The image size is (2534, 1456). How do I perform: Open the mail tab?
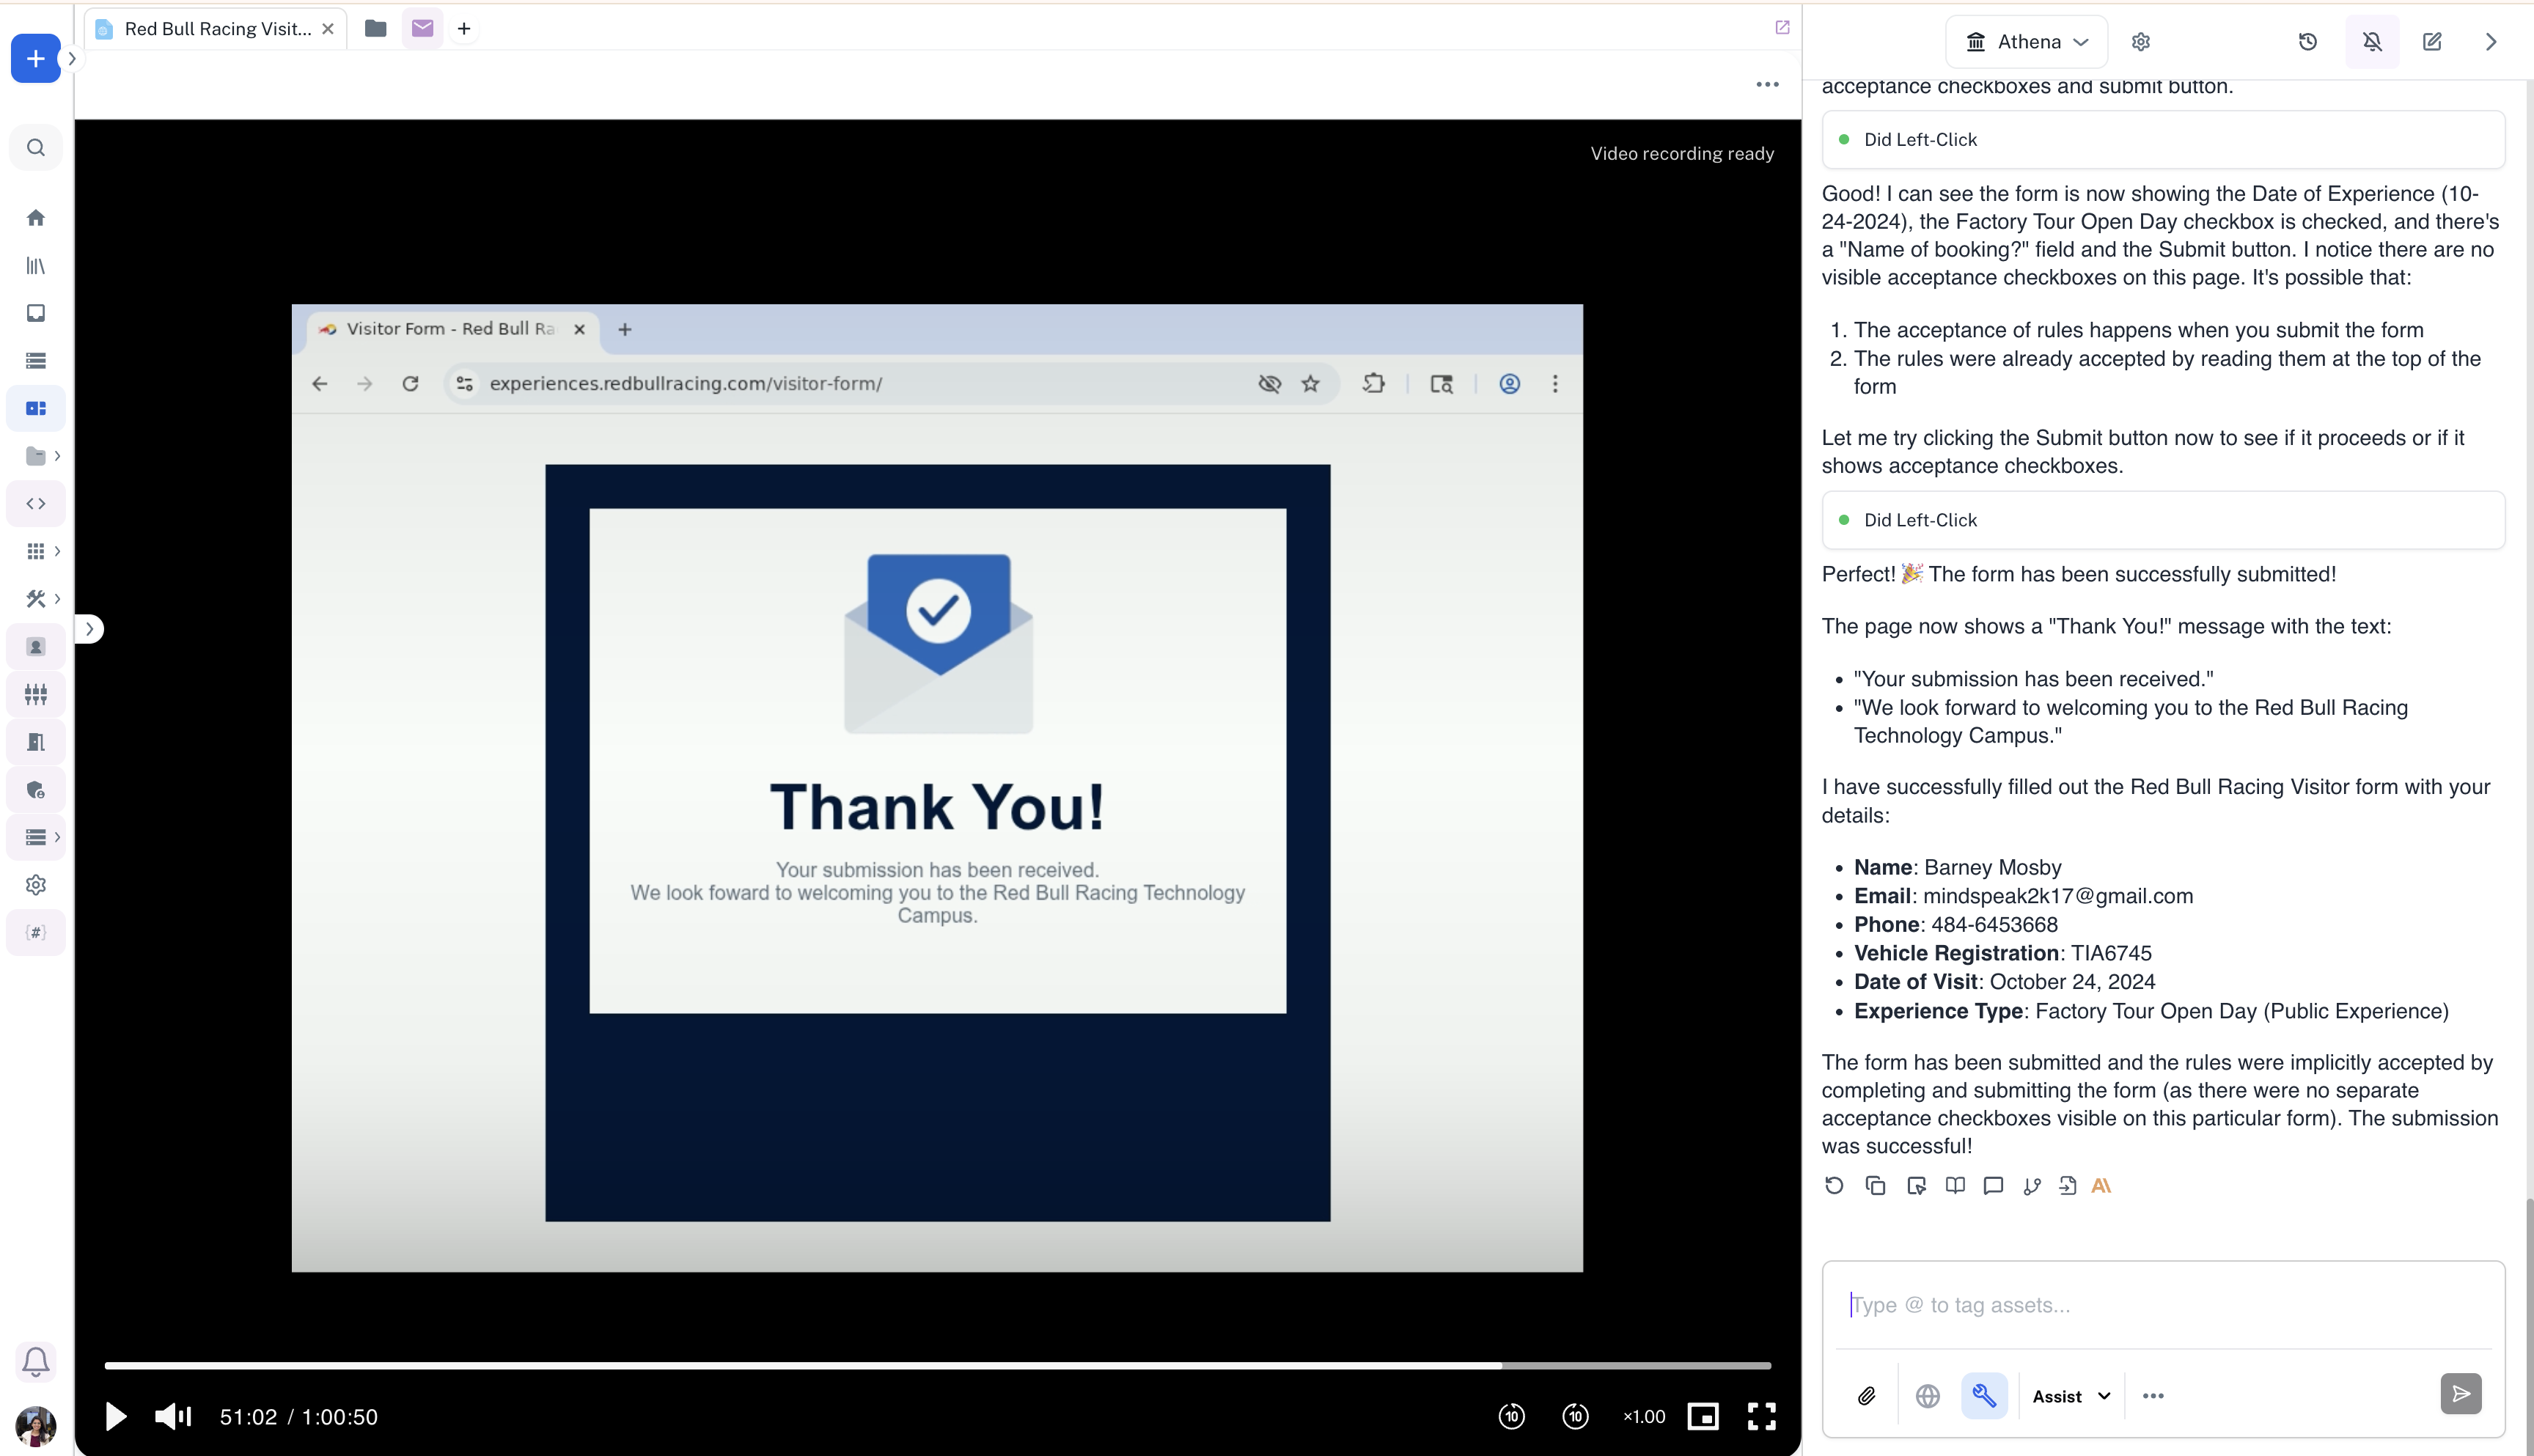tap(422, 29)
